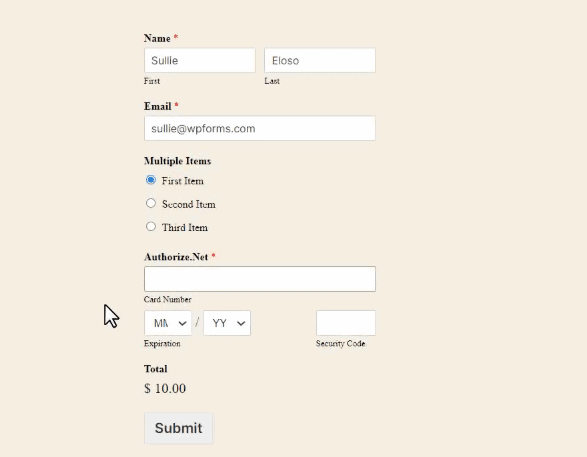Select the Third Item radio button
The width and height of the screenshot is (587, 457).
pyautogui.click(x=151, y=226)
